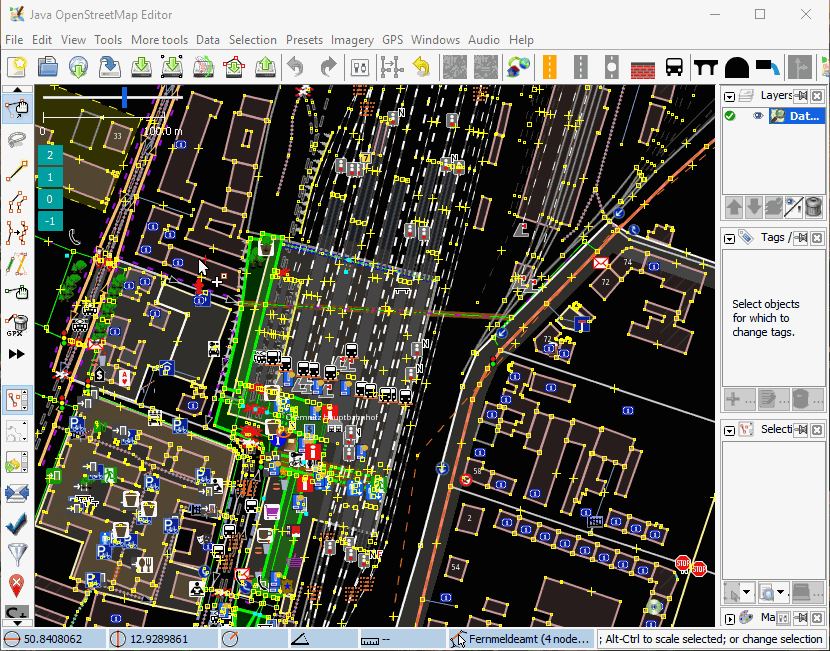Open the filter funnel panel
The image size is (830, 651).
point(16,554)
